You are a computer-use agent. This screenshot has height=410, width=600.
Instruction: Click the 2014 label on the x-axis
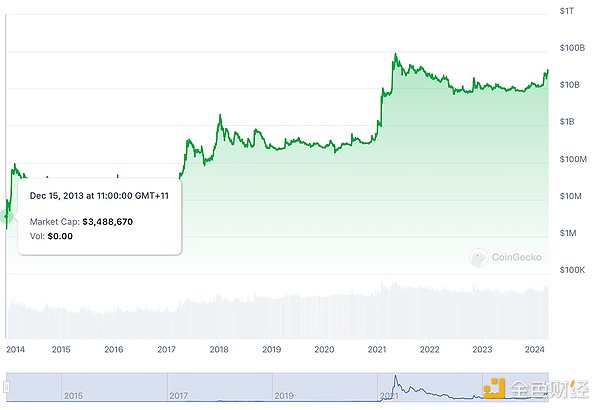tap(15, 350)
